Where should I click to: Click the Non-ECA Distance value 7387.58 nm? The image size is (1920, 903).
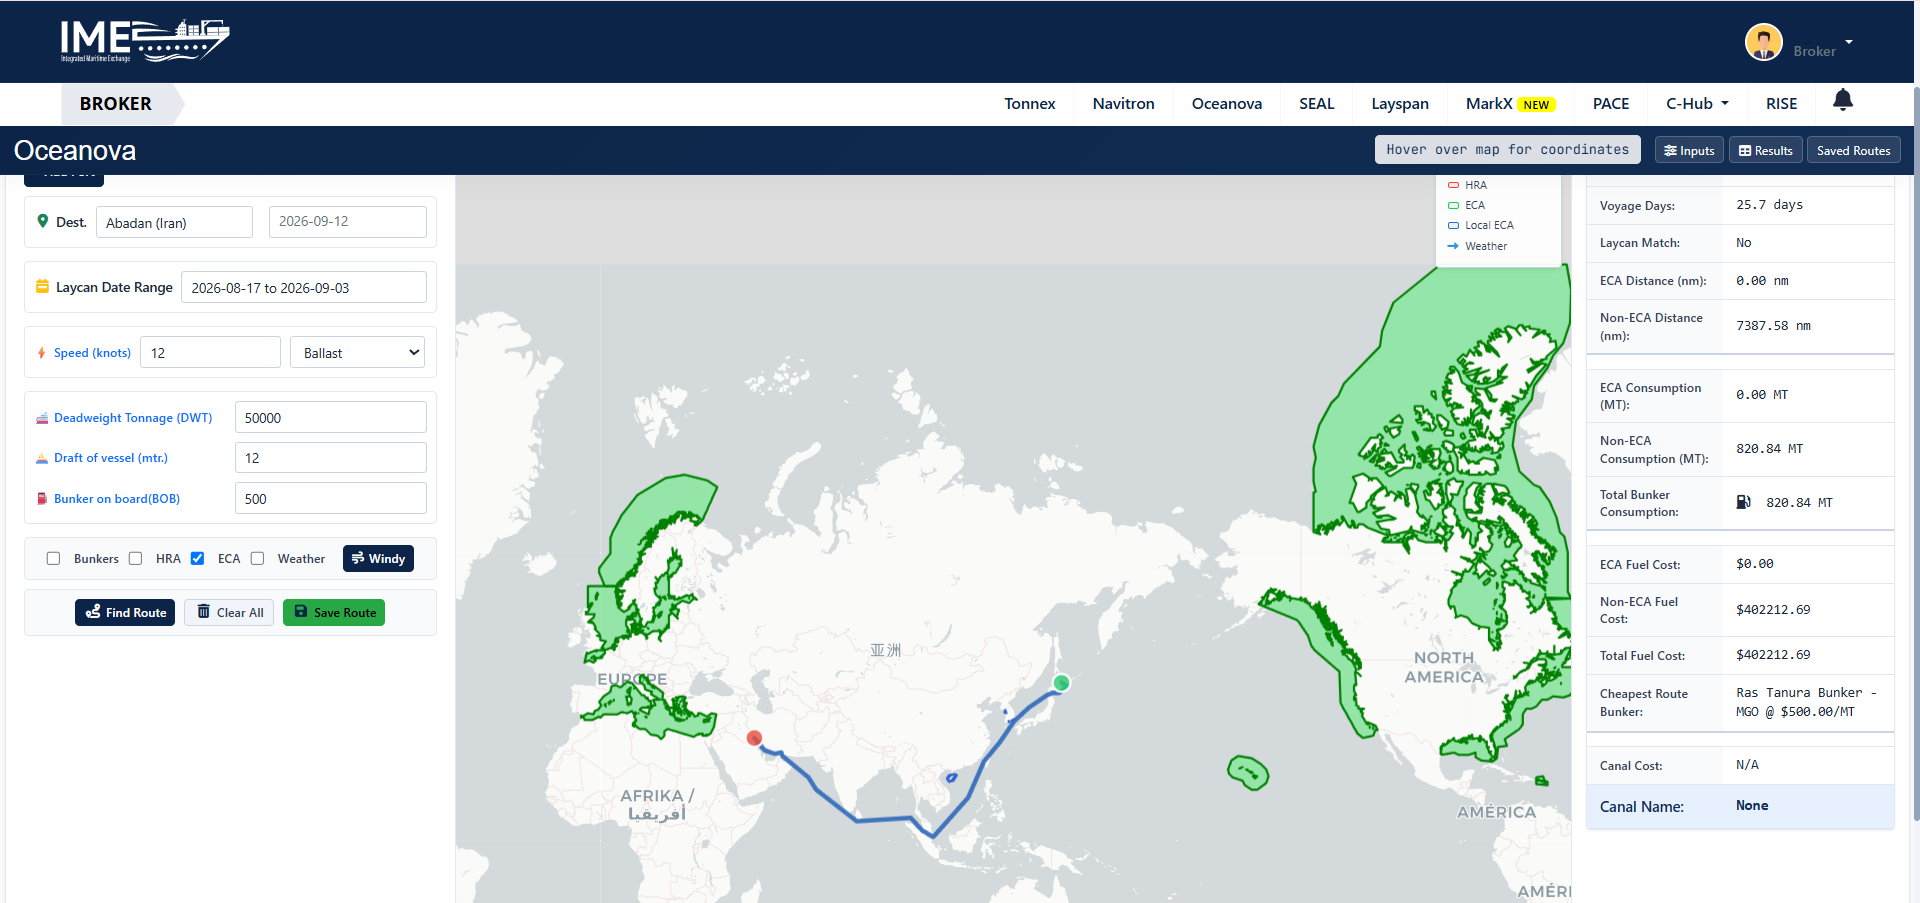coord(1773,326)
